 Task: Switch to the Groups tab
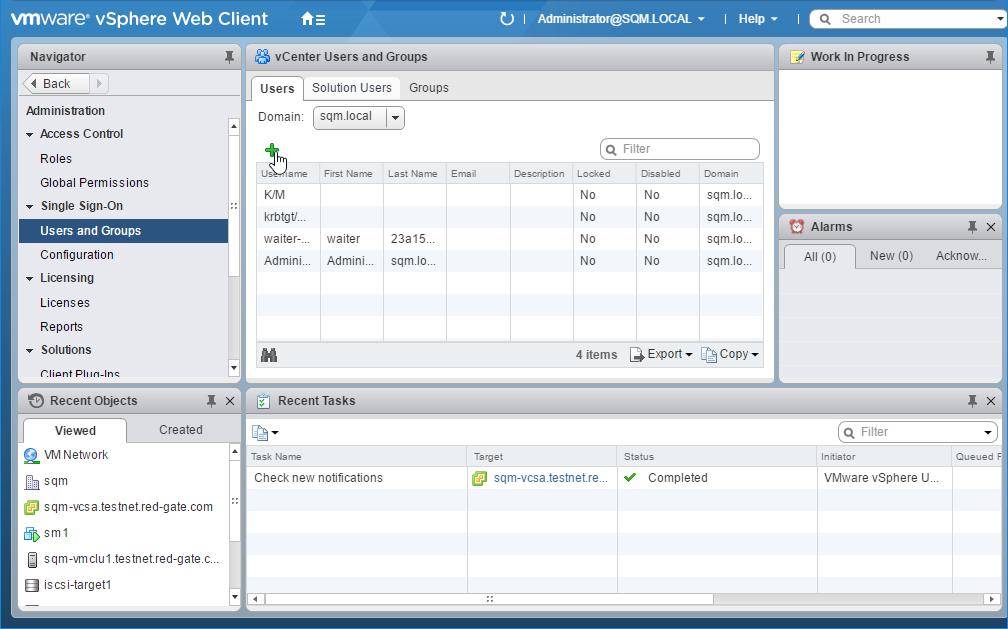428,88
